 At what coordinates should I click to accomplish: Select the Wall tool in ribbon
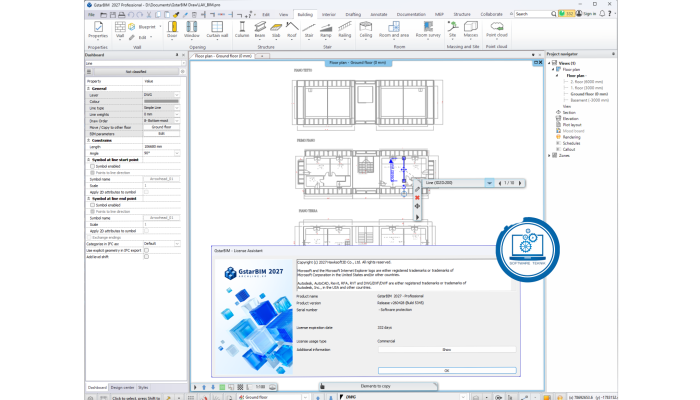120,30
